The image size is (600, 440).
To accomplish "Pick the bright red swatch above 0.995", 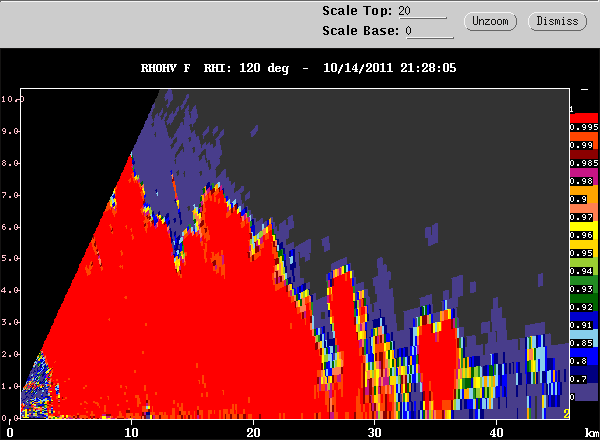I will coord(584,118).
